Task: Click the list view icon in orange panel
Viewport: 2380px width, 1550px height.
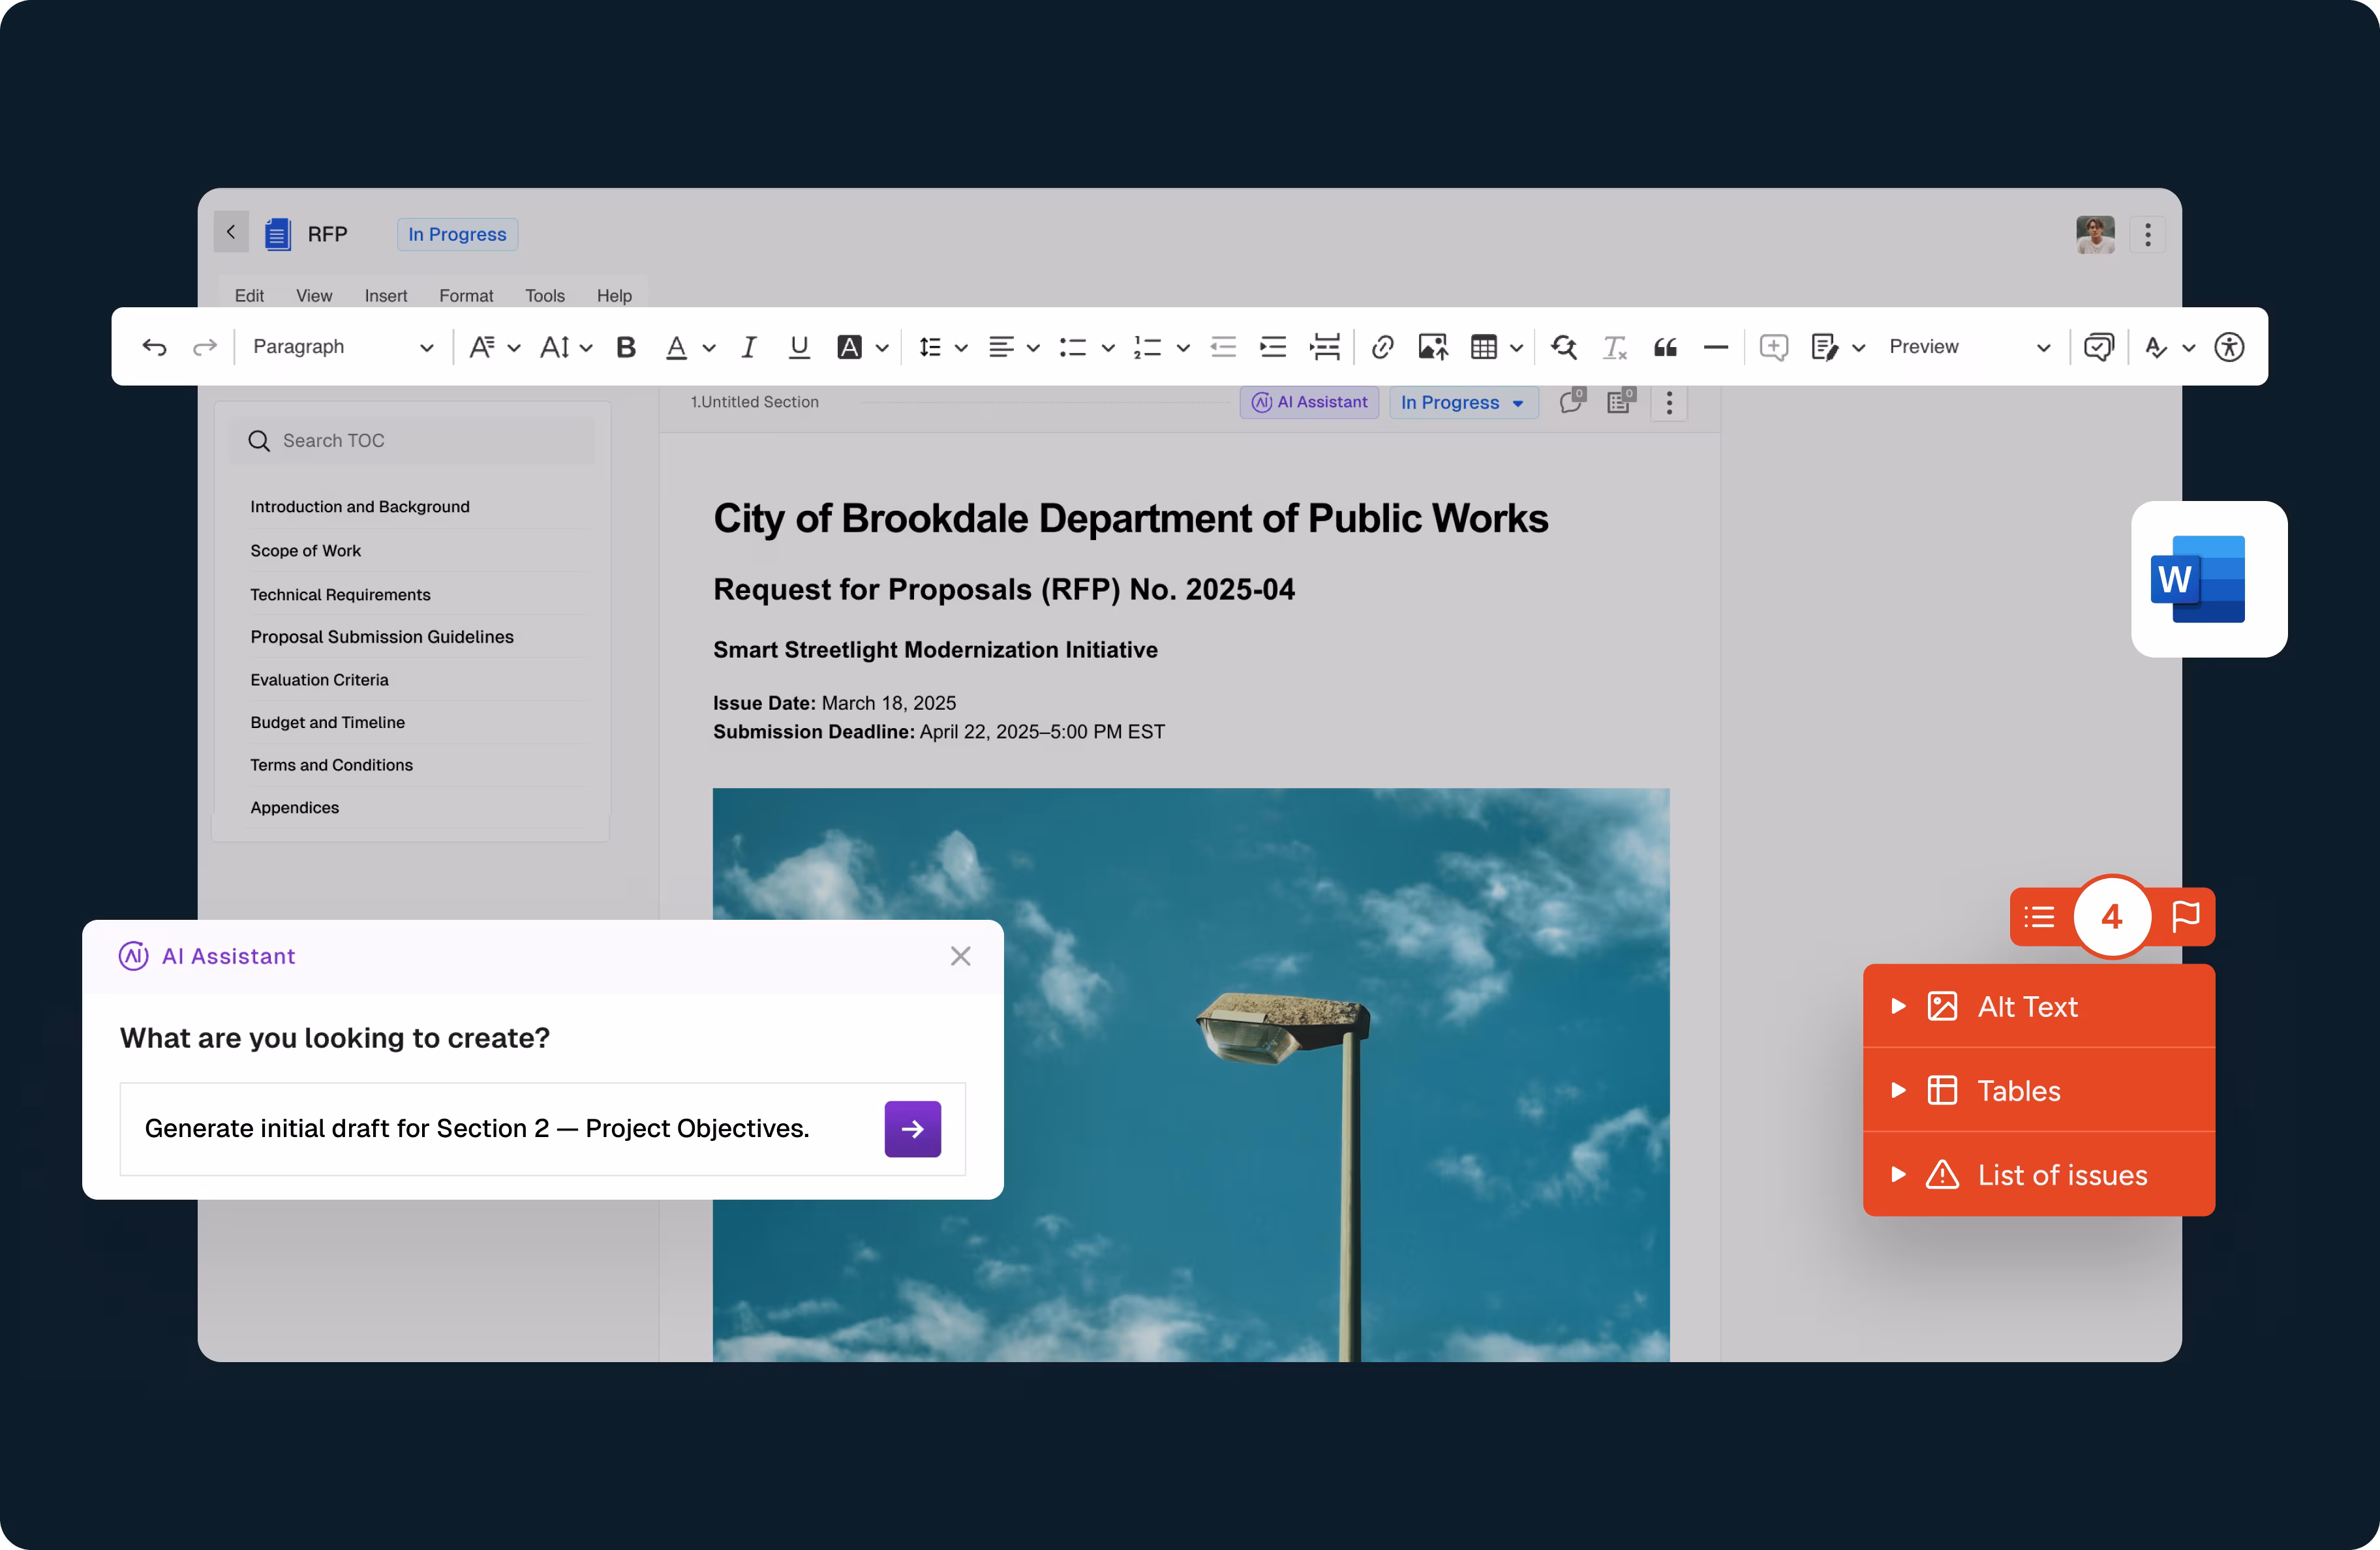Action: click(2039, 916)
